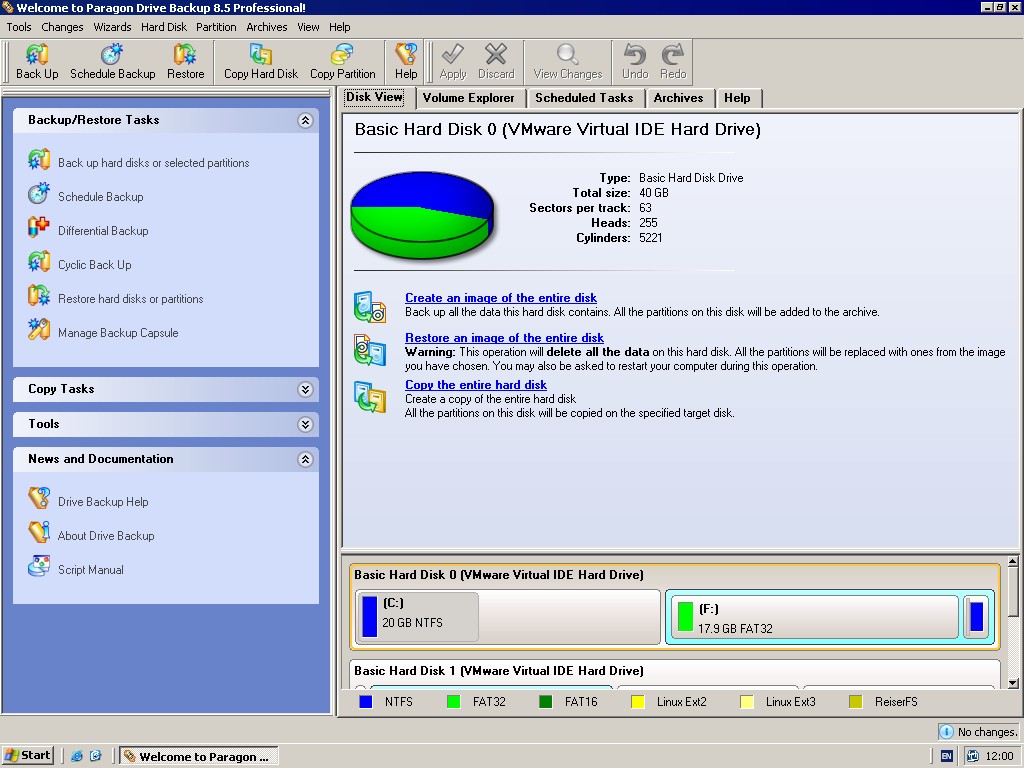Open the View menu
The width and height of the screenshot is (1024, 768).
pyautogui.click(x=308, y=27)
